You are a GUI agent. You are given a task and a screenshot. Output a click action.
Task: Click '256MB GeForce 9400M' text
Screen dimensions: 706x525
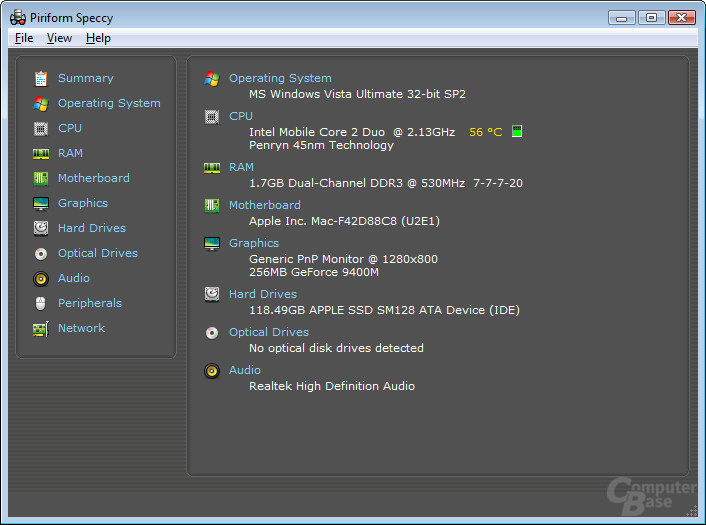(x=314, y=272)
